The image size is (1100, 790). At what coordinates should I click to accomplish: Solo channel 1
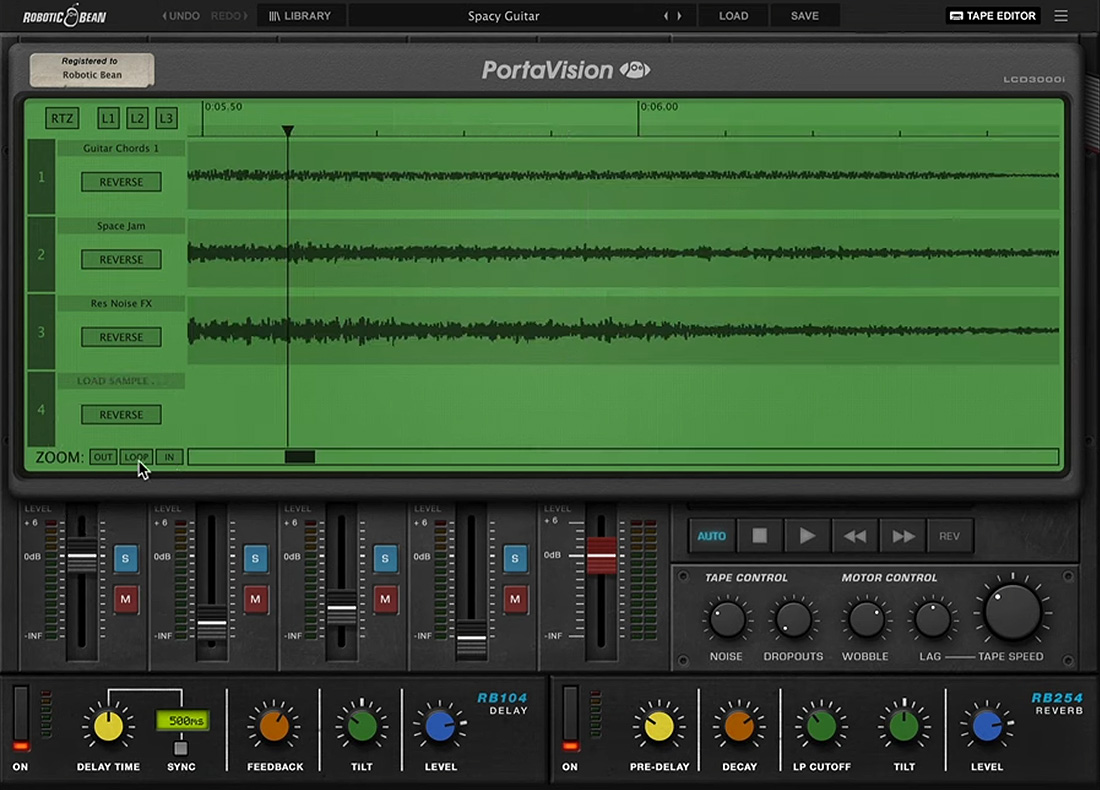coord(126,558)
